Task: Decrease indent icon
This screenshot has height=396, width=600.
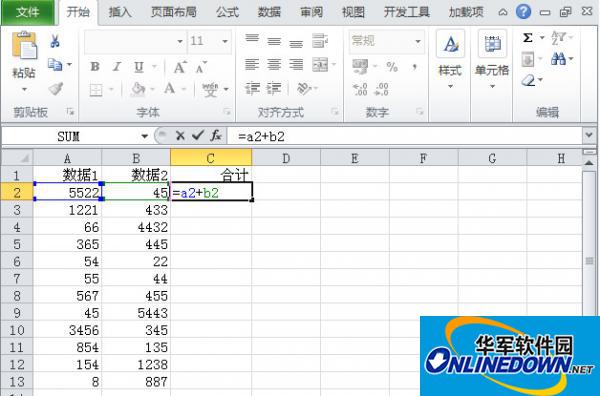Action: [x=253, y=89]
